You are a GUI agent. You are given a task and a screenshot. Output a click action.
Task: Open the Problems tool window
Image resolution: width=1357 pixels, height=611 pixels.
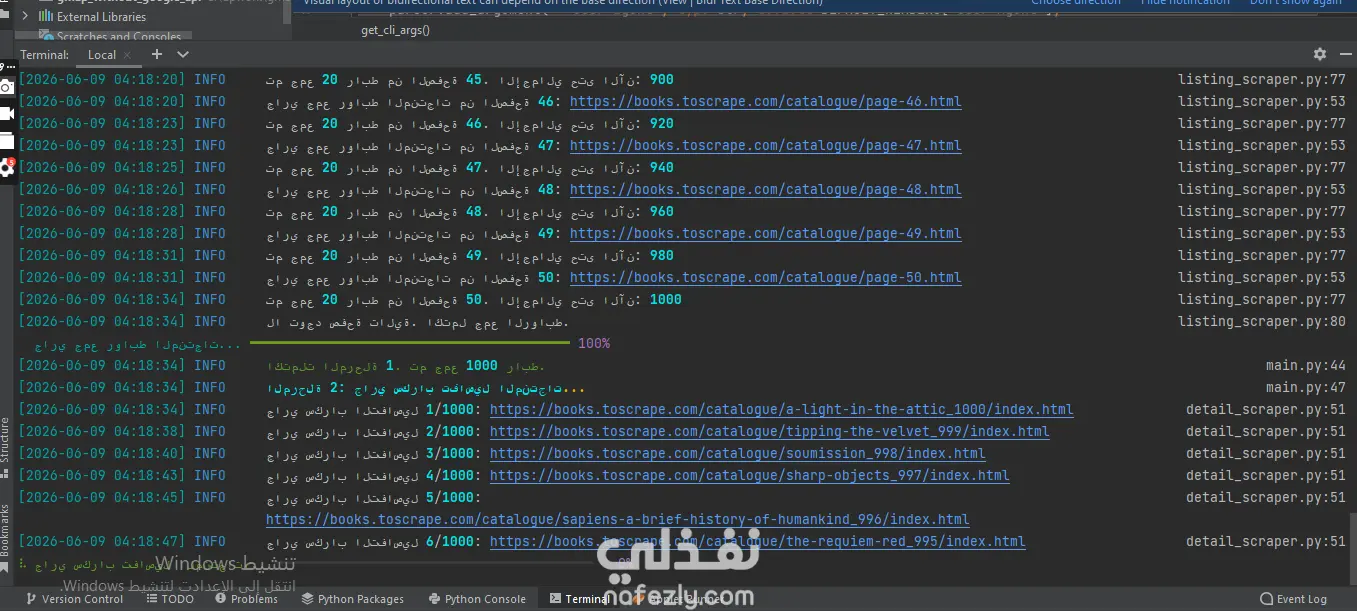coord(246,599)
